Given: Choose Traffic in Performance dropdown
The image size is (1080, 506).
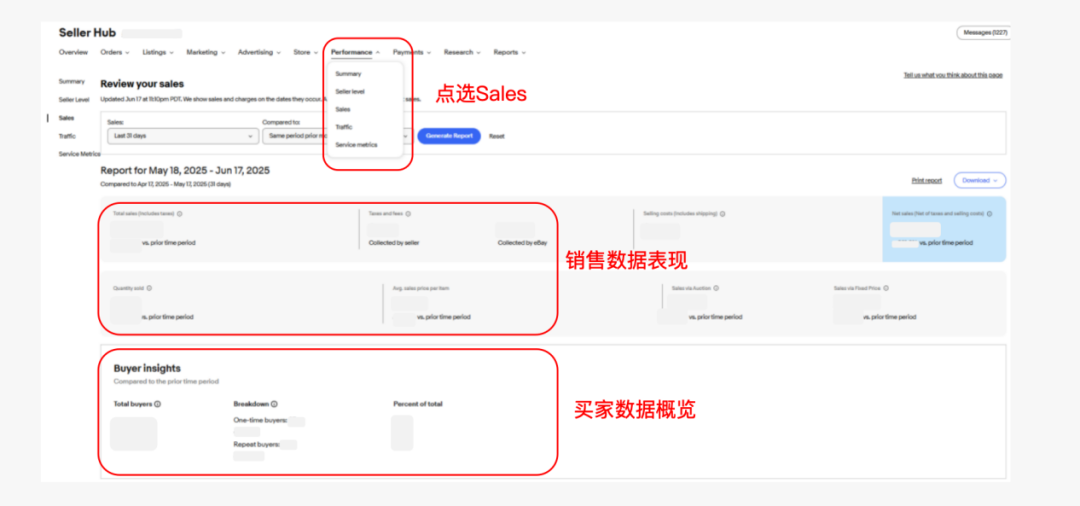Looking at the screenshot, I should click(344, 127).
